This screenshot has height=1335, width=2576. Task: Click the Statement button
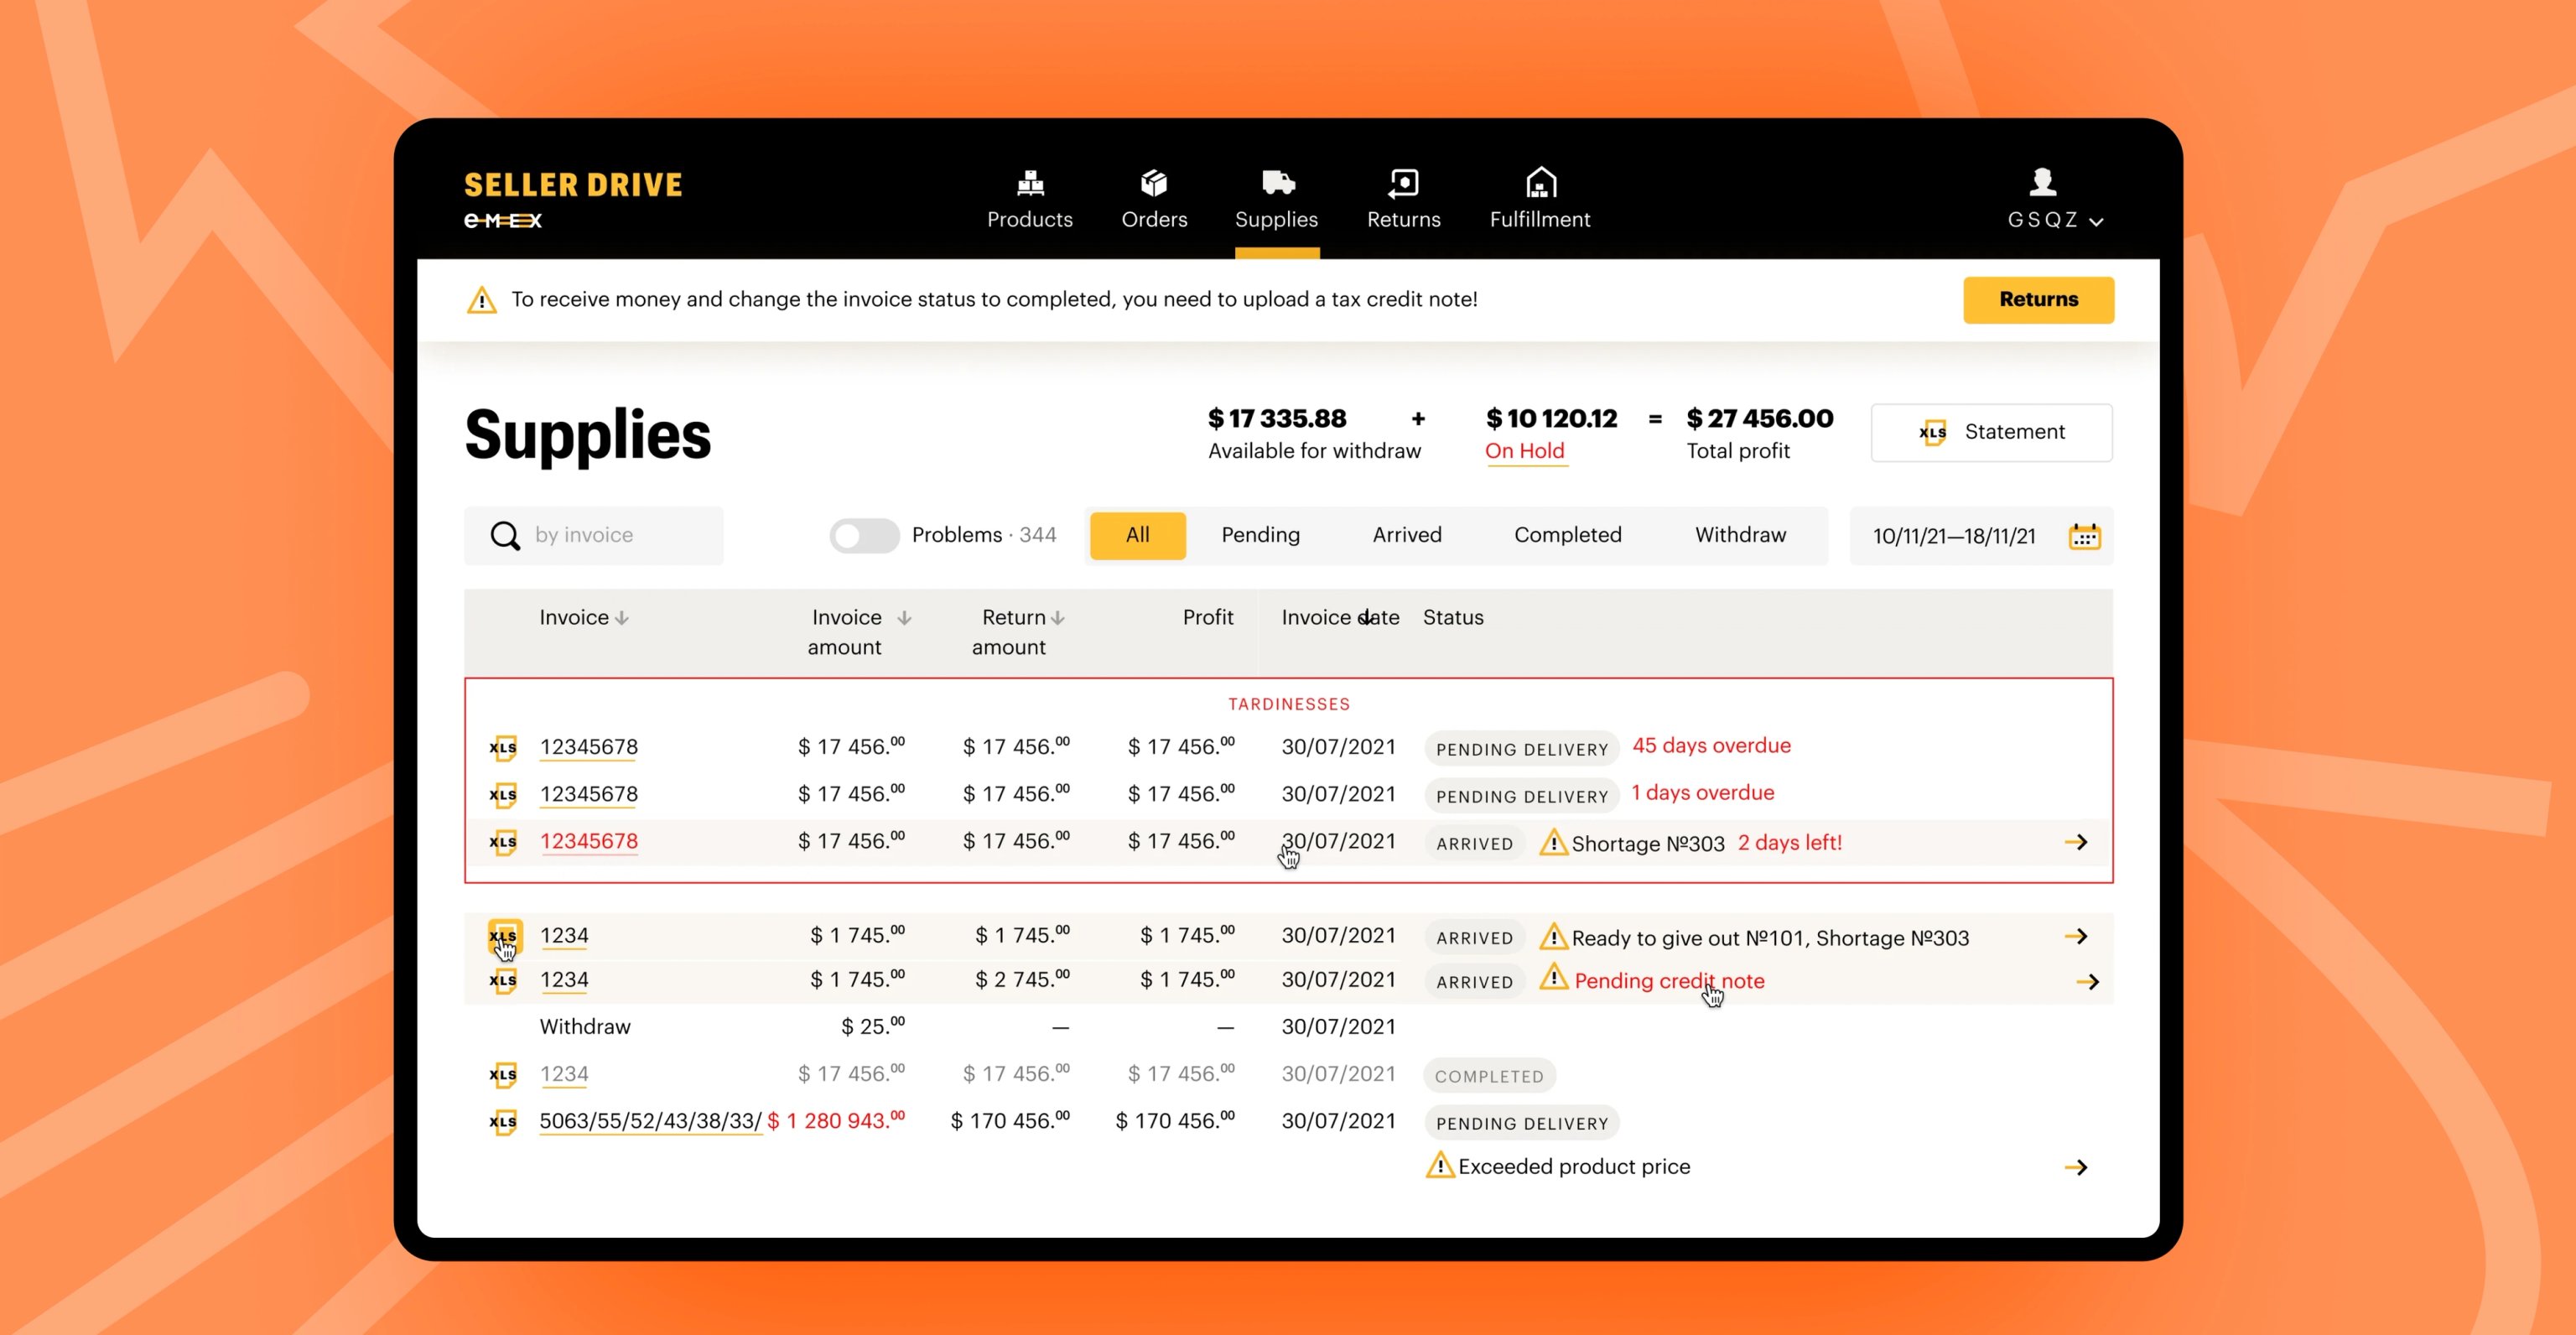[1992, 432]
